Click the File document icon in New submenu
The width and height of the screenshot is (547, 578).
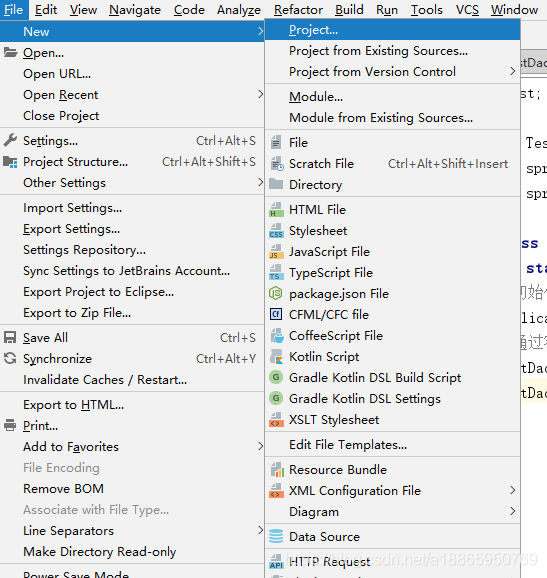tap(276, 142)
